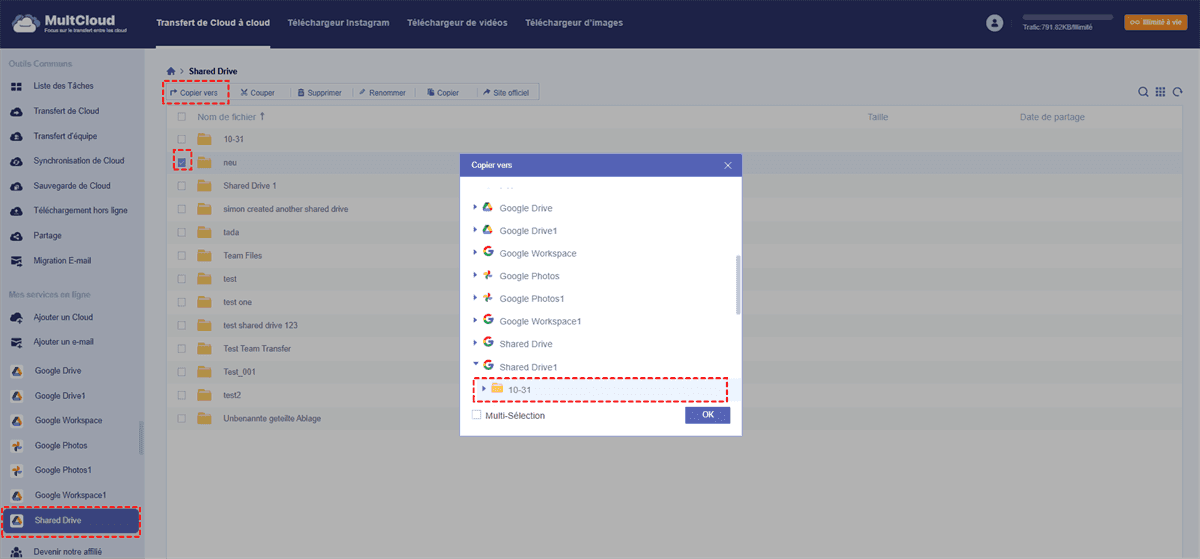The height and width of the screenshot is (559, 1200).
Task: Open Partage in sidebar
Action: pyautogui.click(x=47, y=236)
